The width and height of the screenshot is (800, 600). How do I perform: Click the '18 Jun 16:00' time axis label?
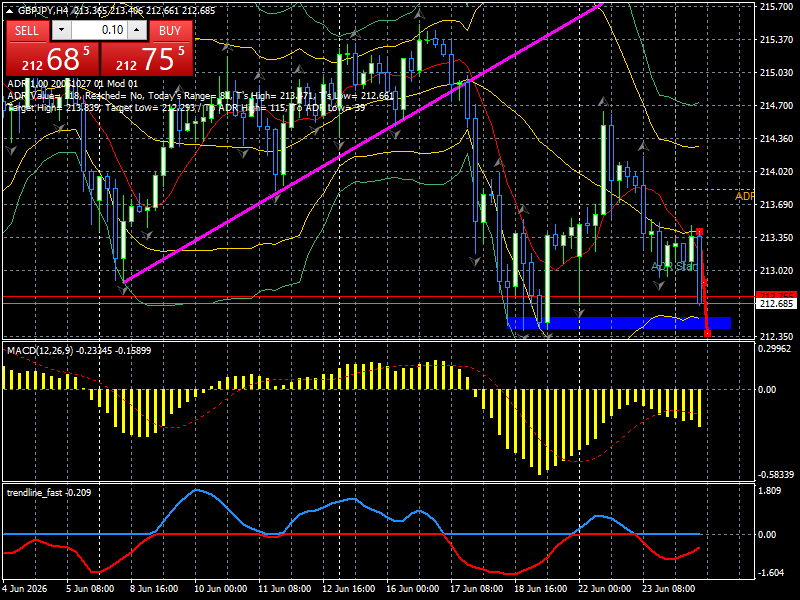pyautogui.click(x=540, y=589)
